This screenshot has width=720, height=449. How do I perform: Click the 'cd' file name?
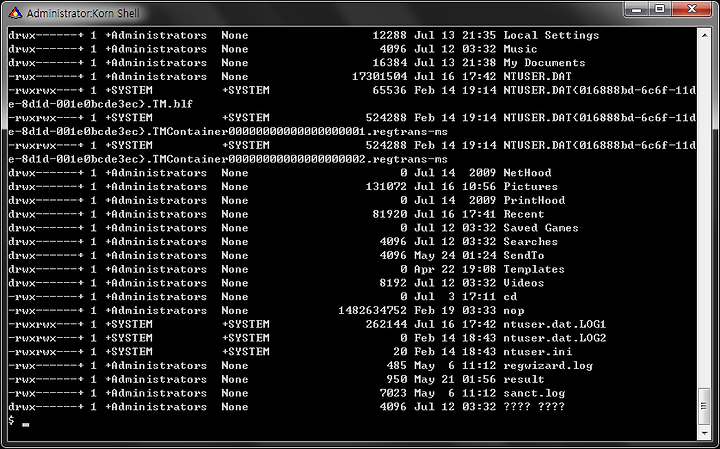click(x=510, y=297)
